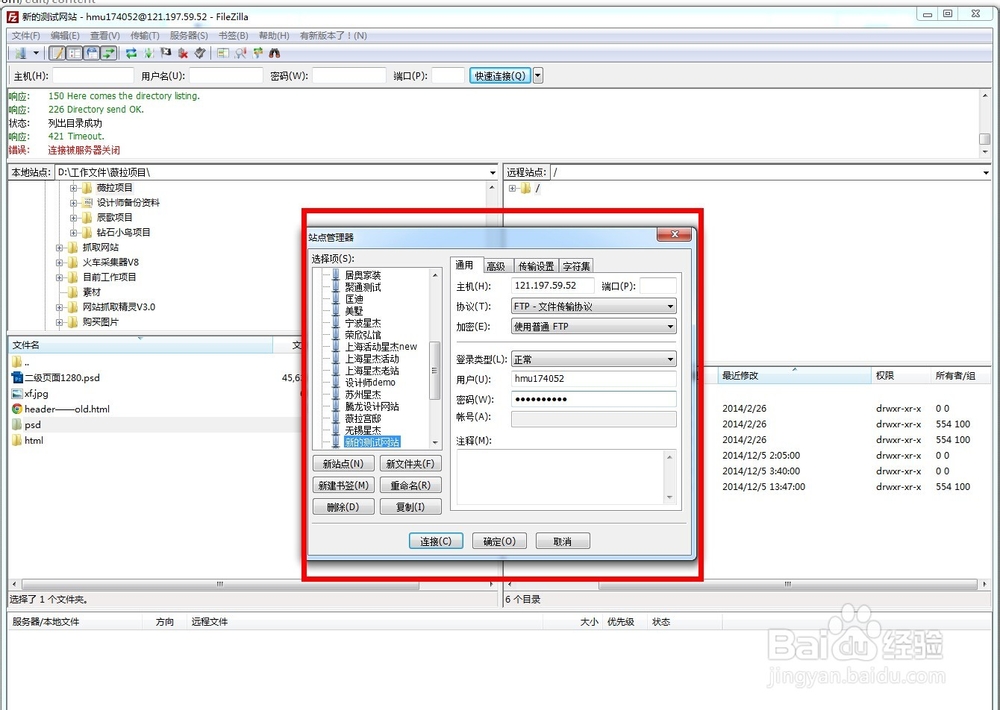Switch to the 高级 tab in Site Manager
This screenshot has width=1000, height=710.
point(496,266)
